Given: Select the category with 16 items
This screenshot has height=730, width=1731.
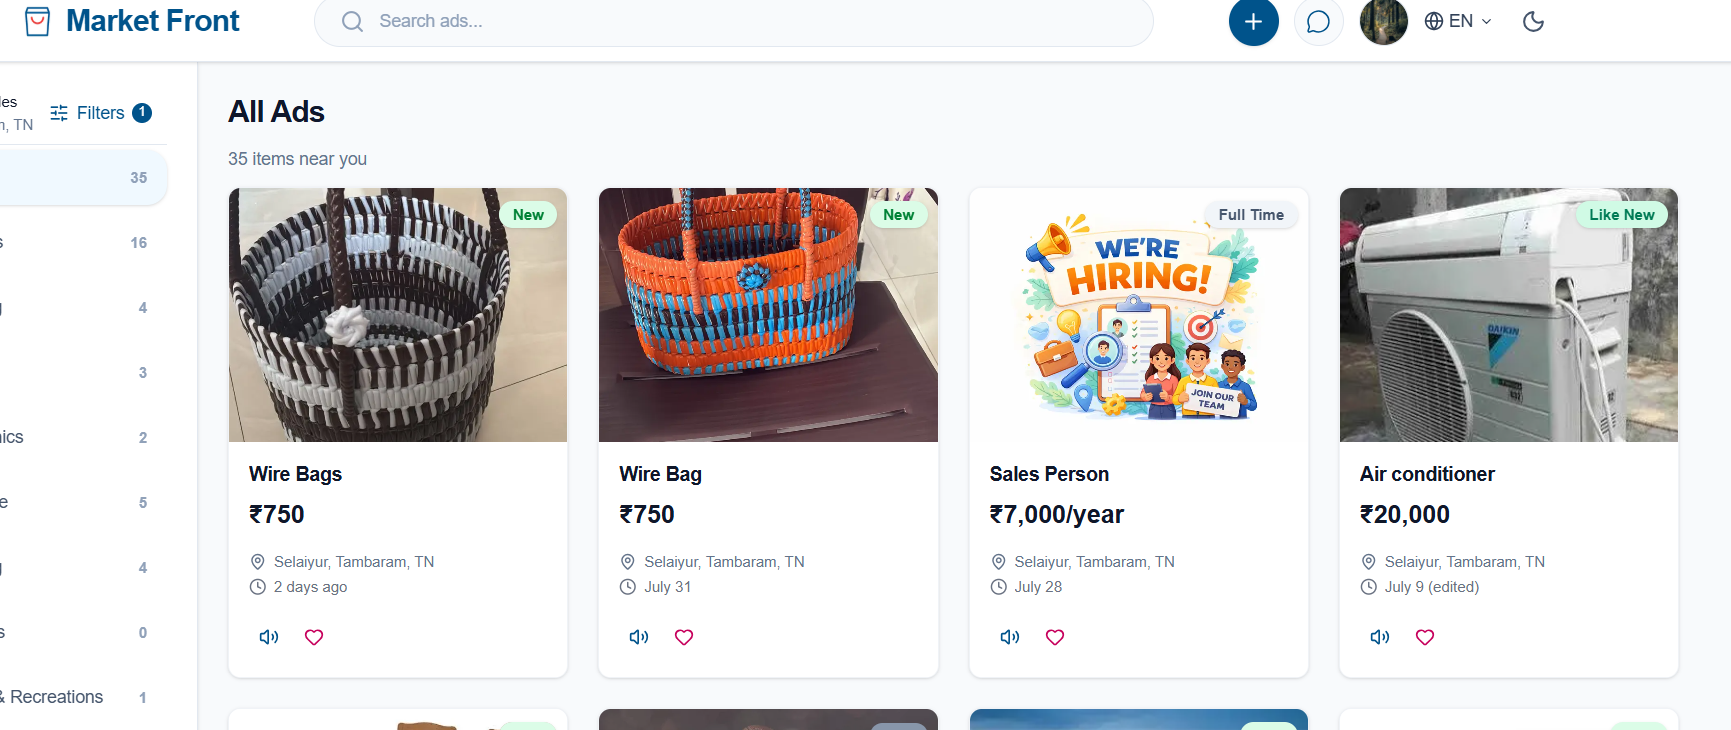Looking at the screenshot, I should coord(80,243).
